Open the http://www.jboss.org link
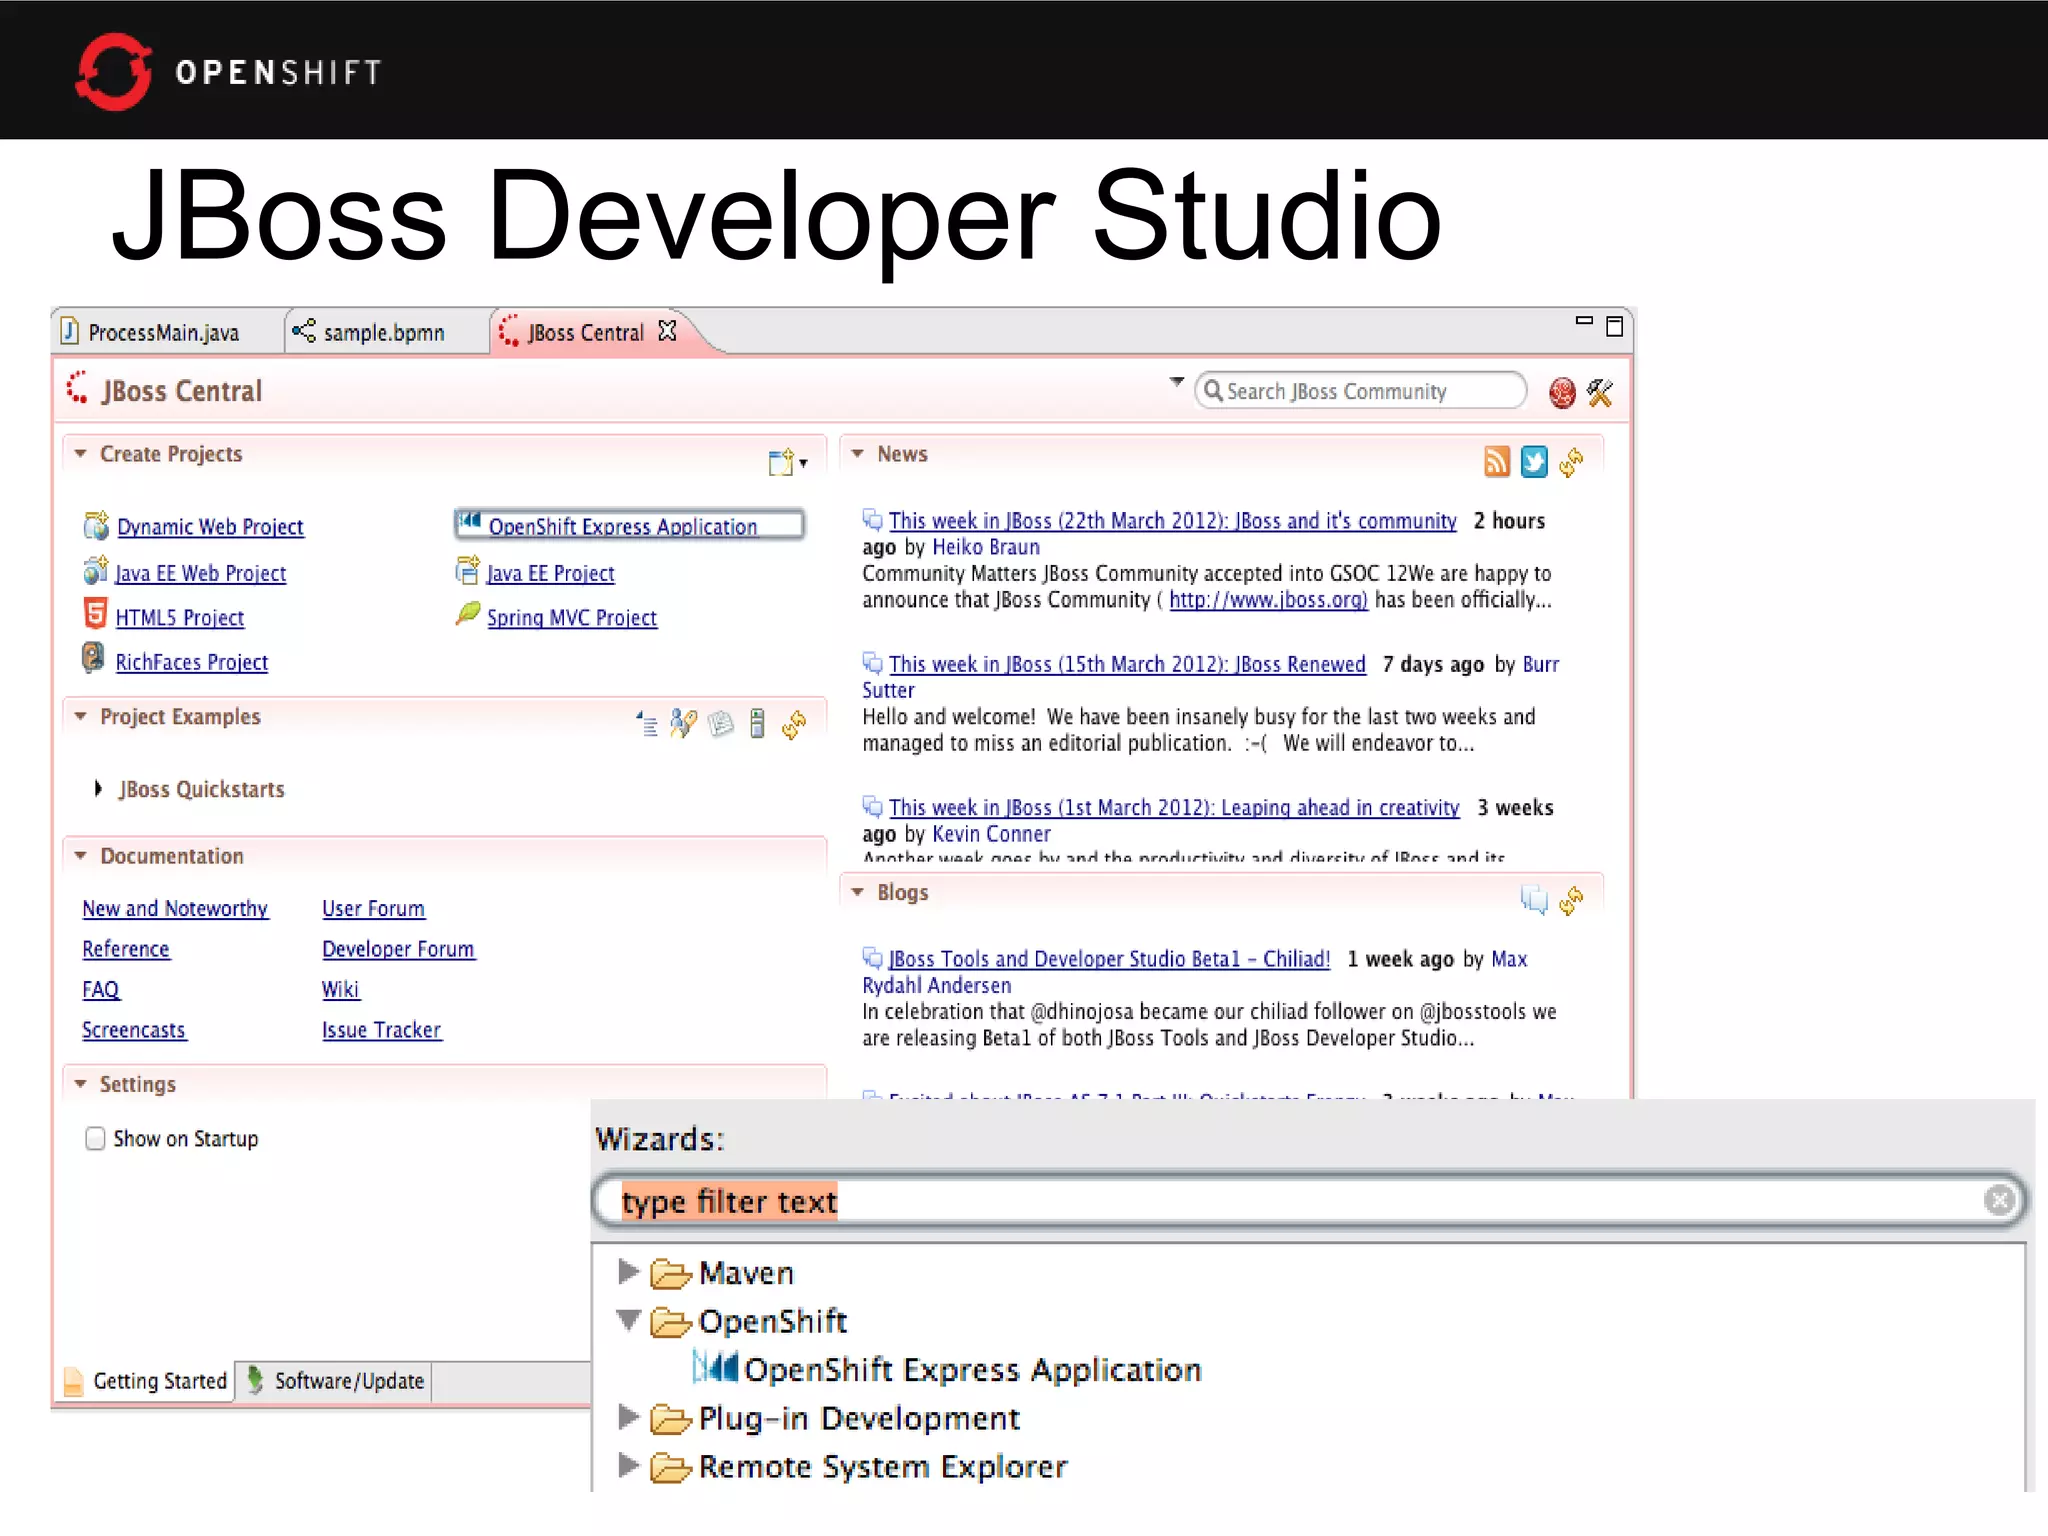The image size is (2048, 1536). 1268,600
